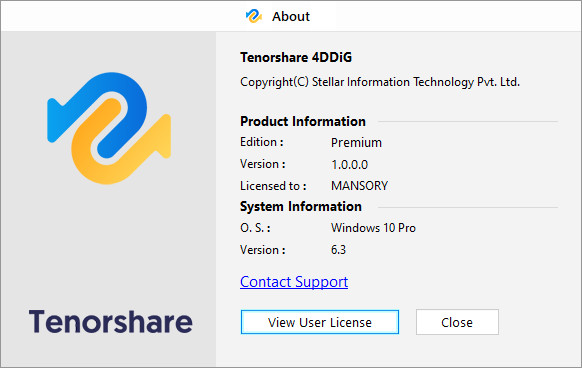Viewport: 582px width, 368px height.
Task: Click the View User License button
Action: (320, 322)
